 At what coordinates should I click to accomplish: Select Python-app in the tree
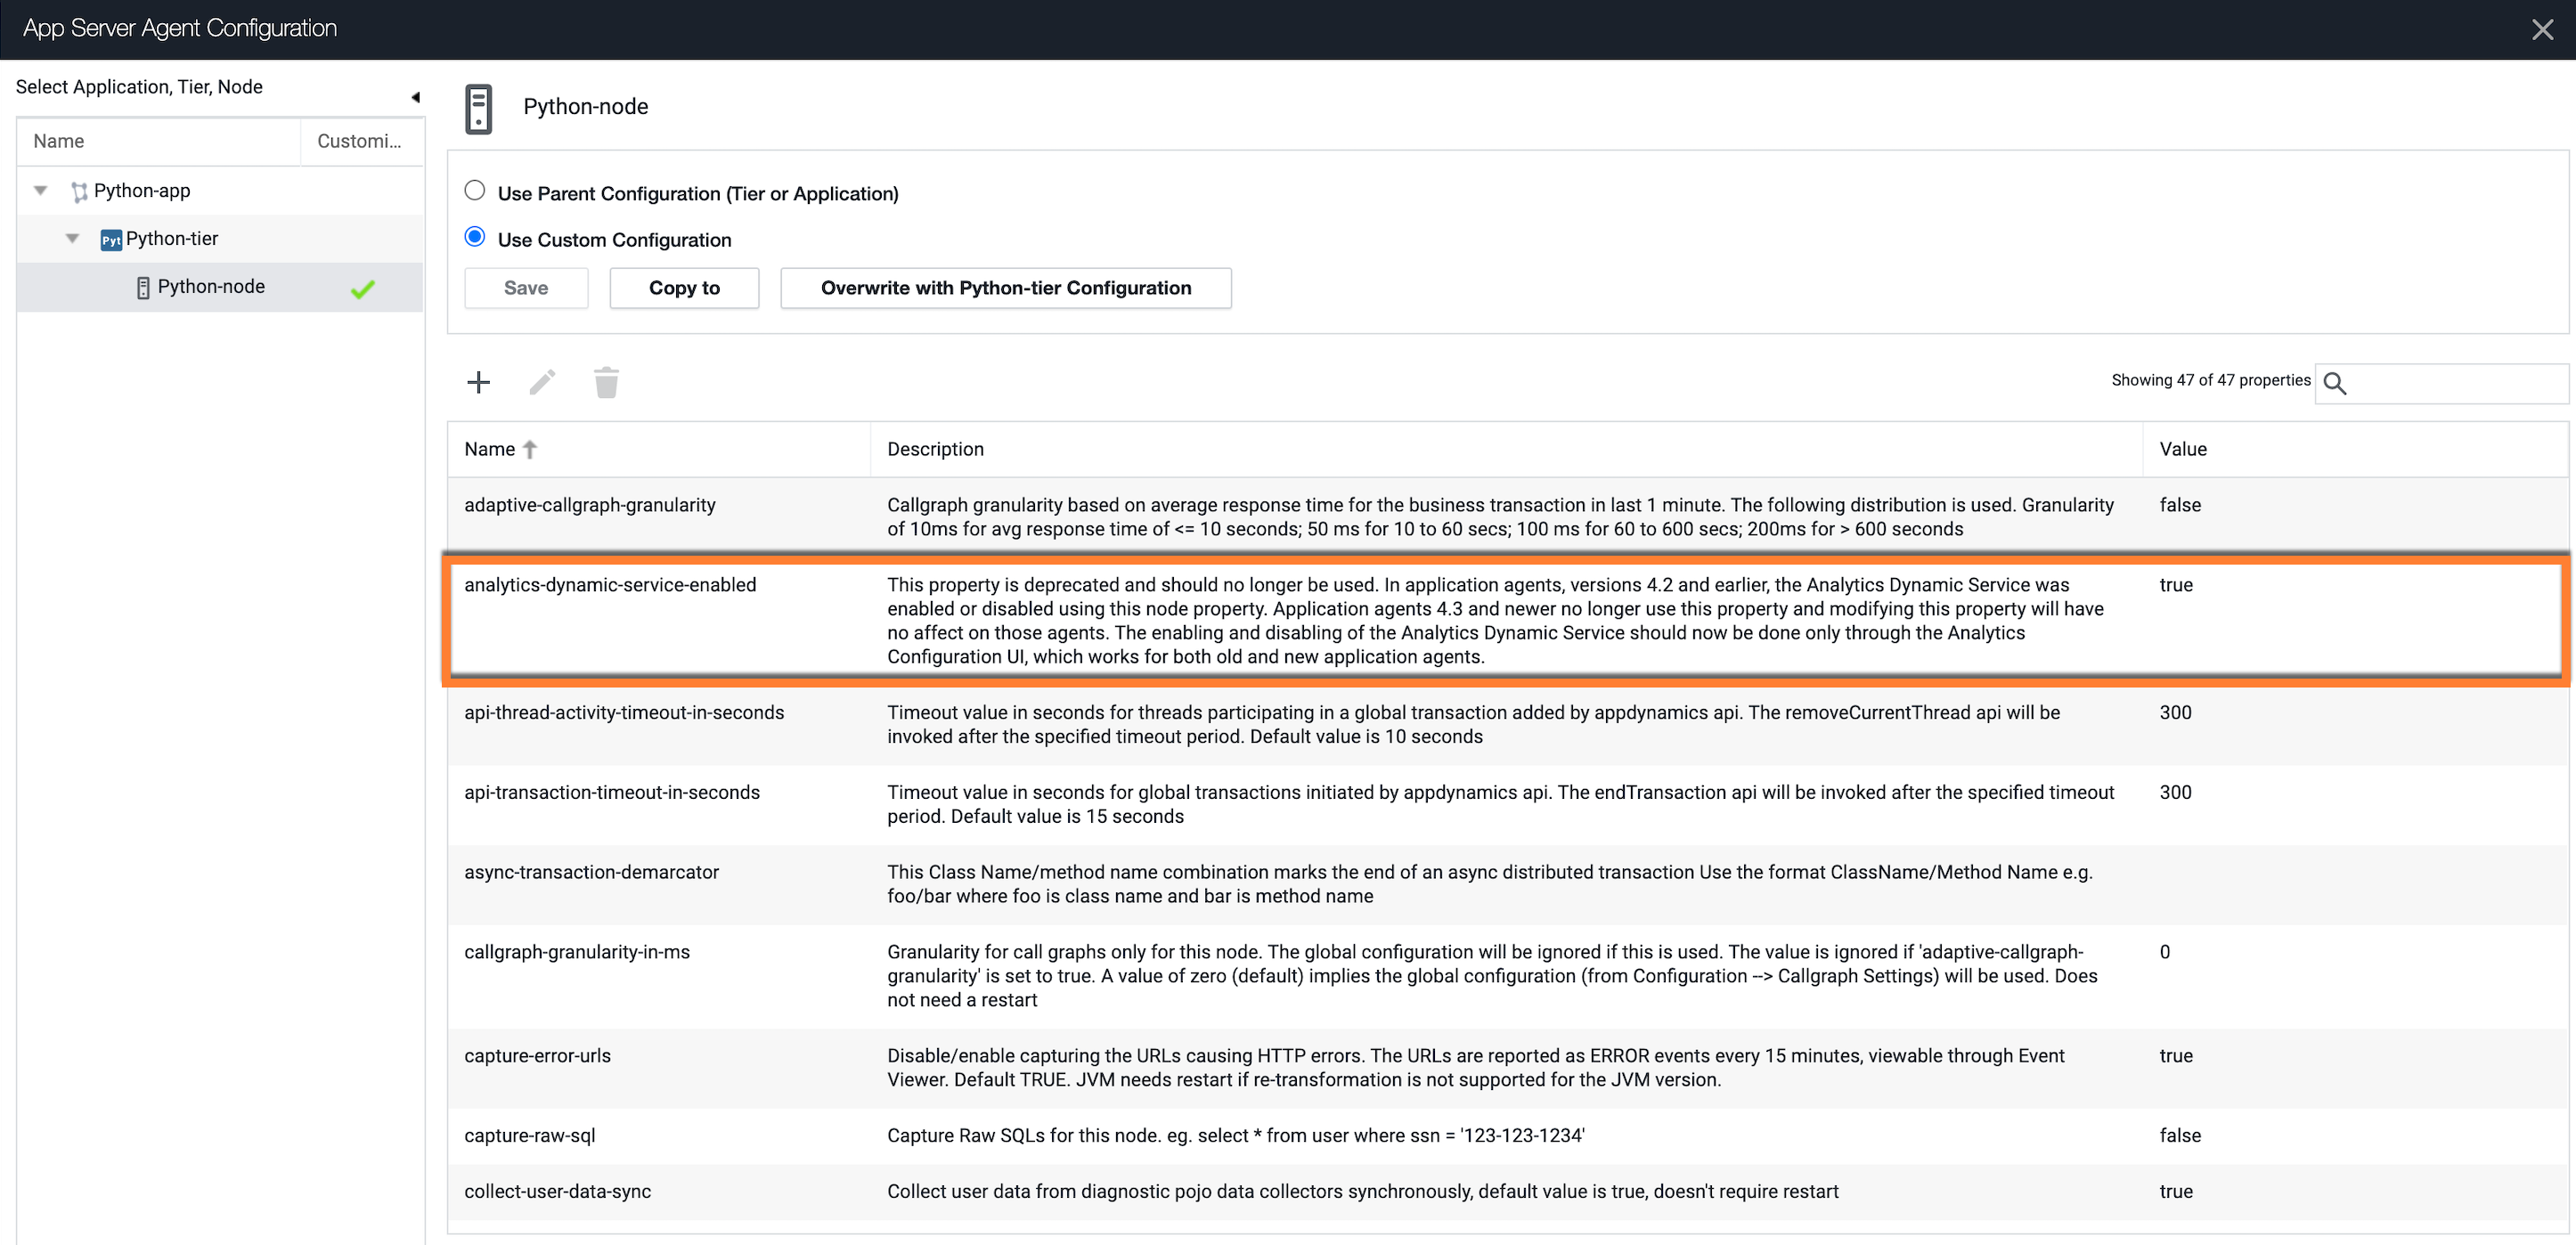click(x=142, y=190)
